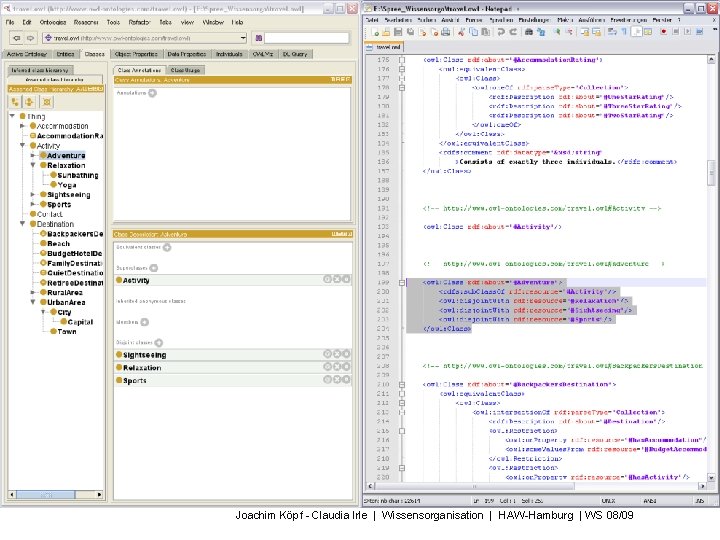Click the Print icon in Notepad++ toolbar
Viewport: 720px width, 540px height.
(446, 32)
